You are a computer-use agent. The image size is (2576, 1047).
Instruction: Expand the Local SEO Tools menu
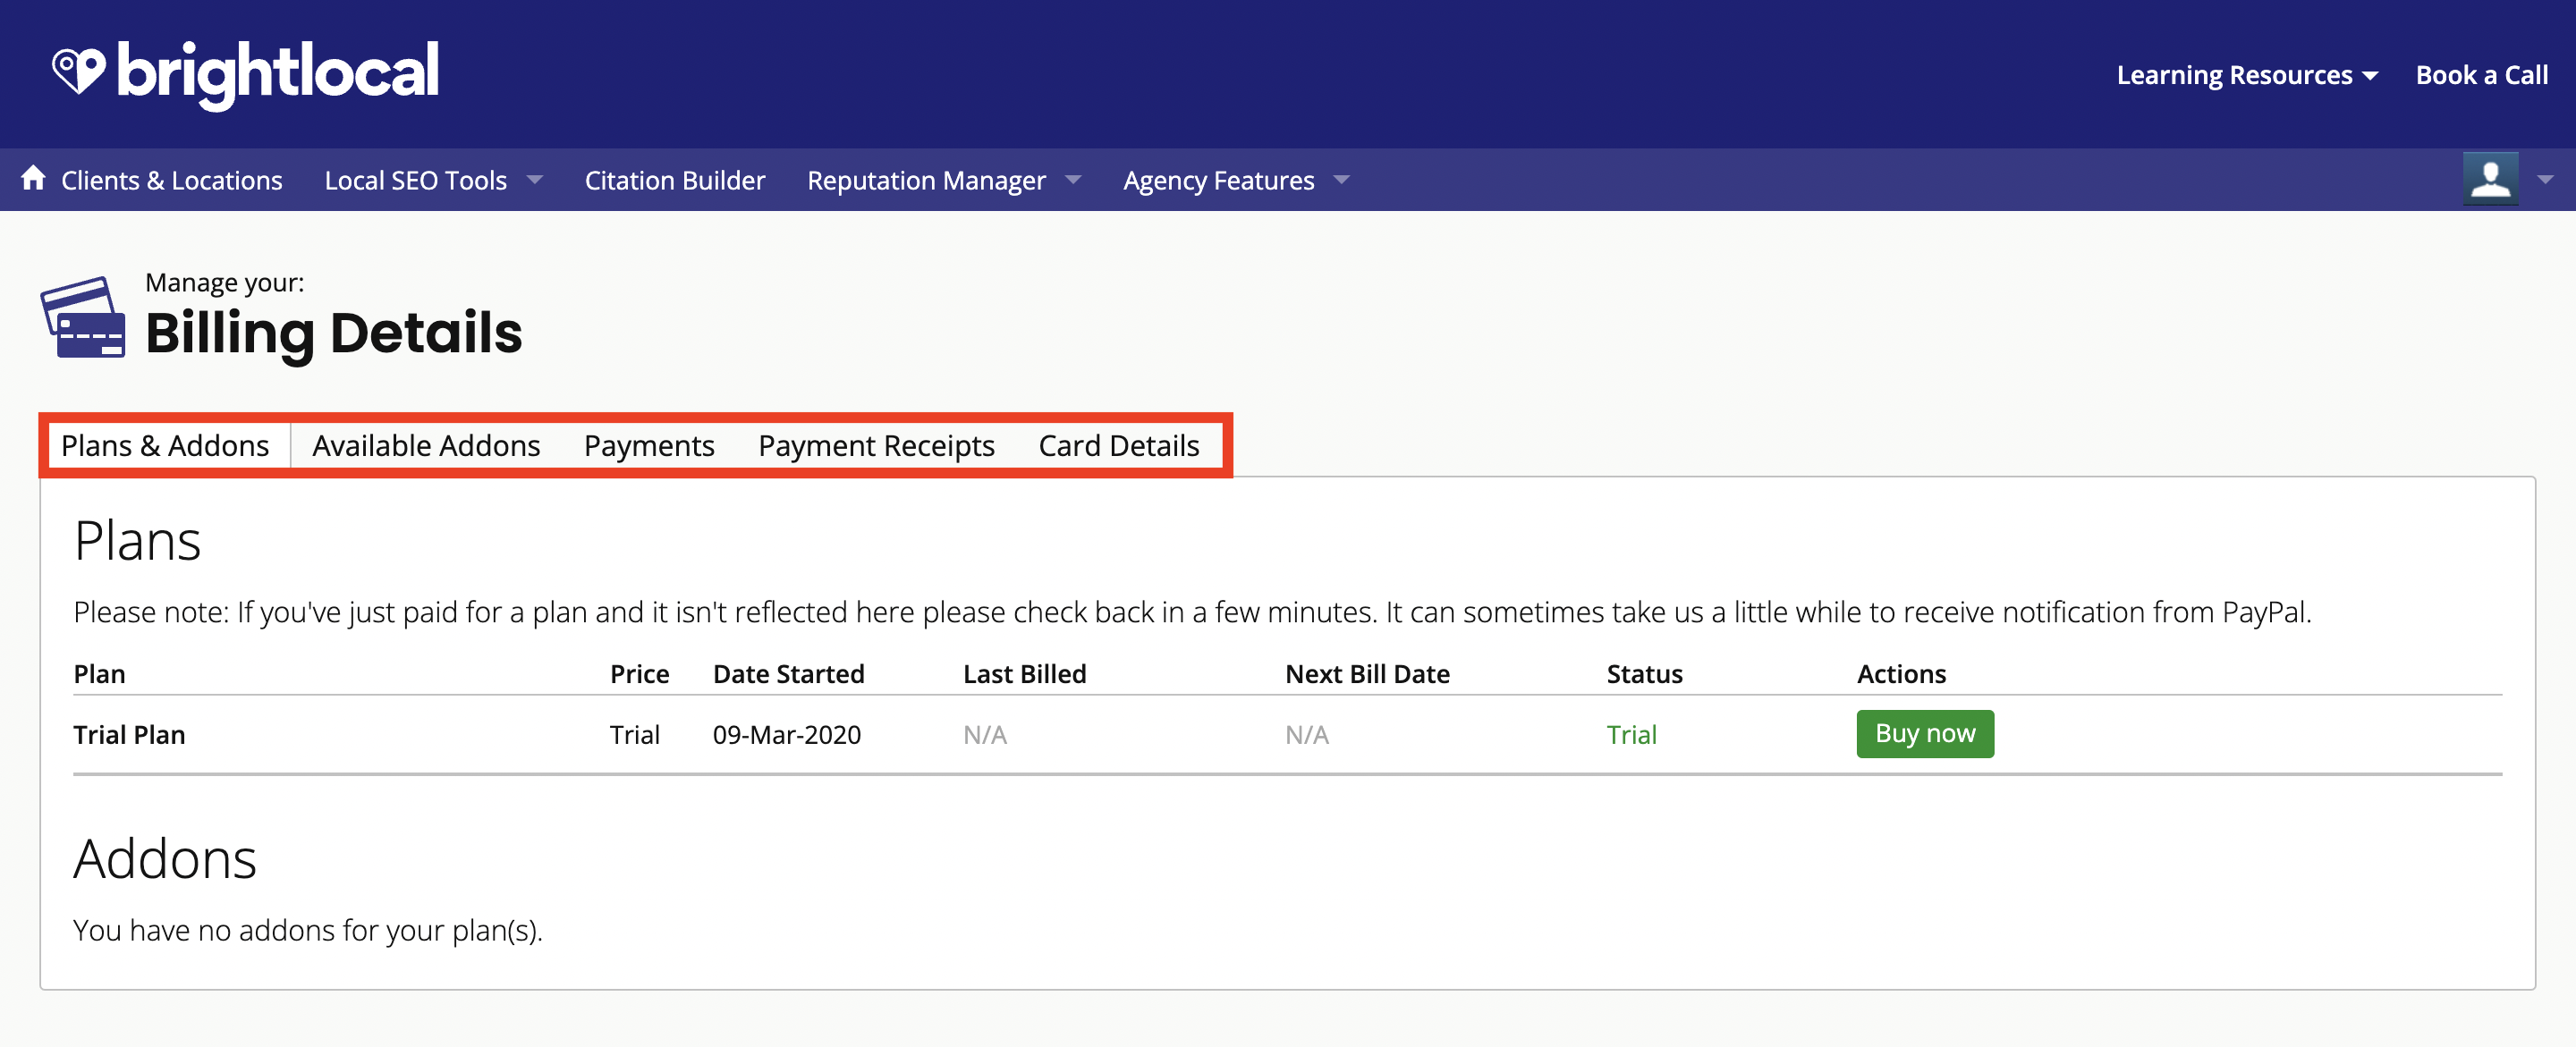click(433, 180)
